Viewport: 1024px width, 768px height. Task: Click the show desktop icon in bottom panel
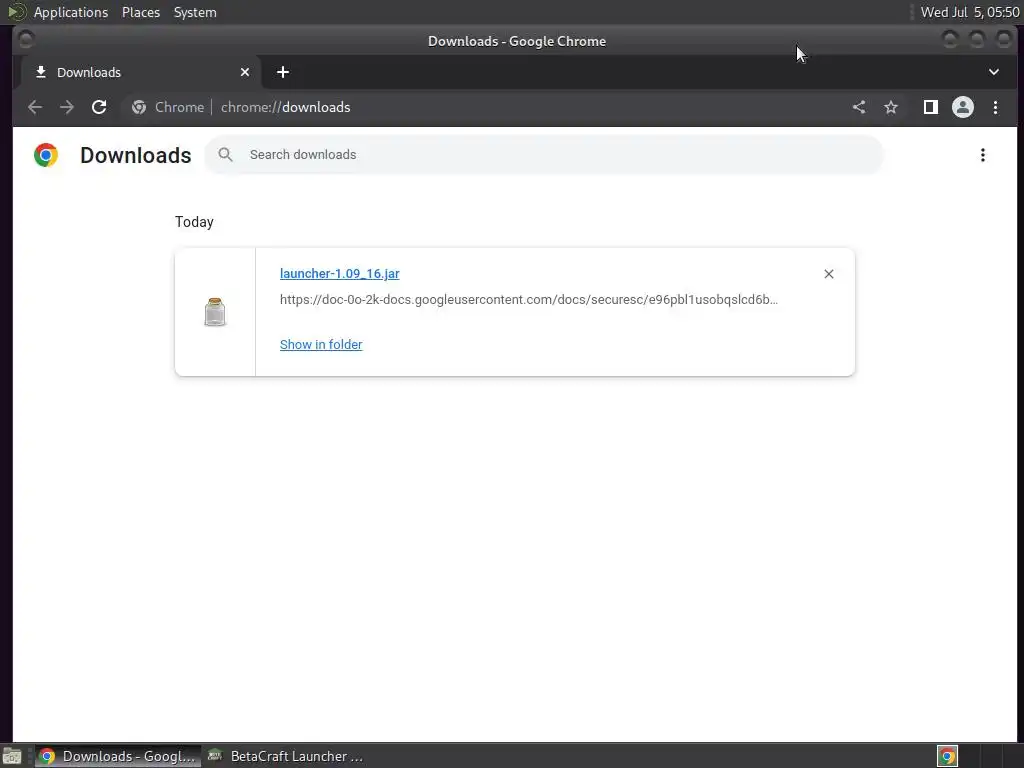pos(12,756)
